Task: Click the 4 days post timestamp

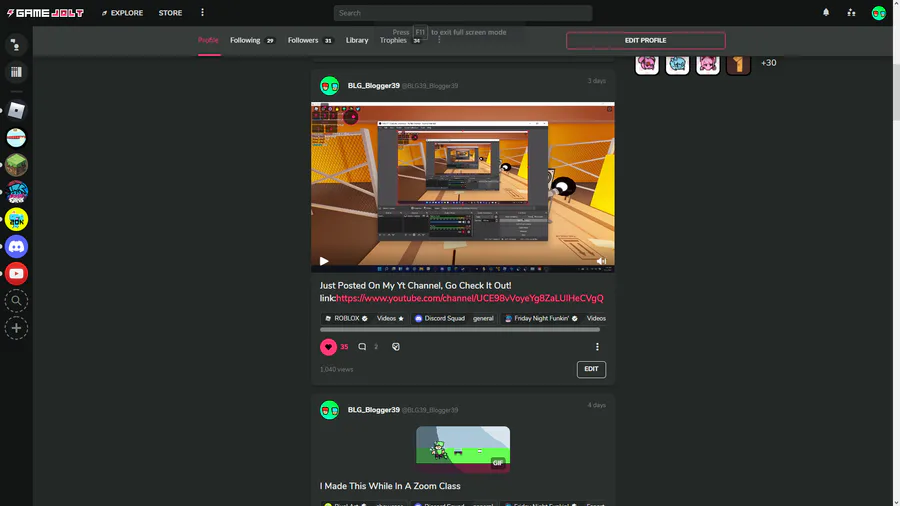Action: (596, 405)
